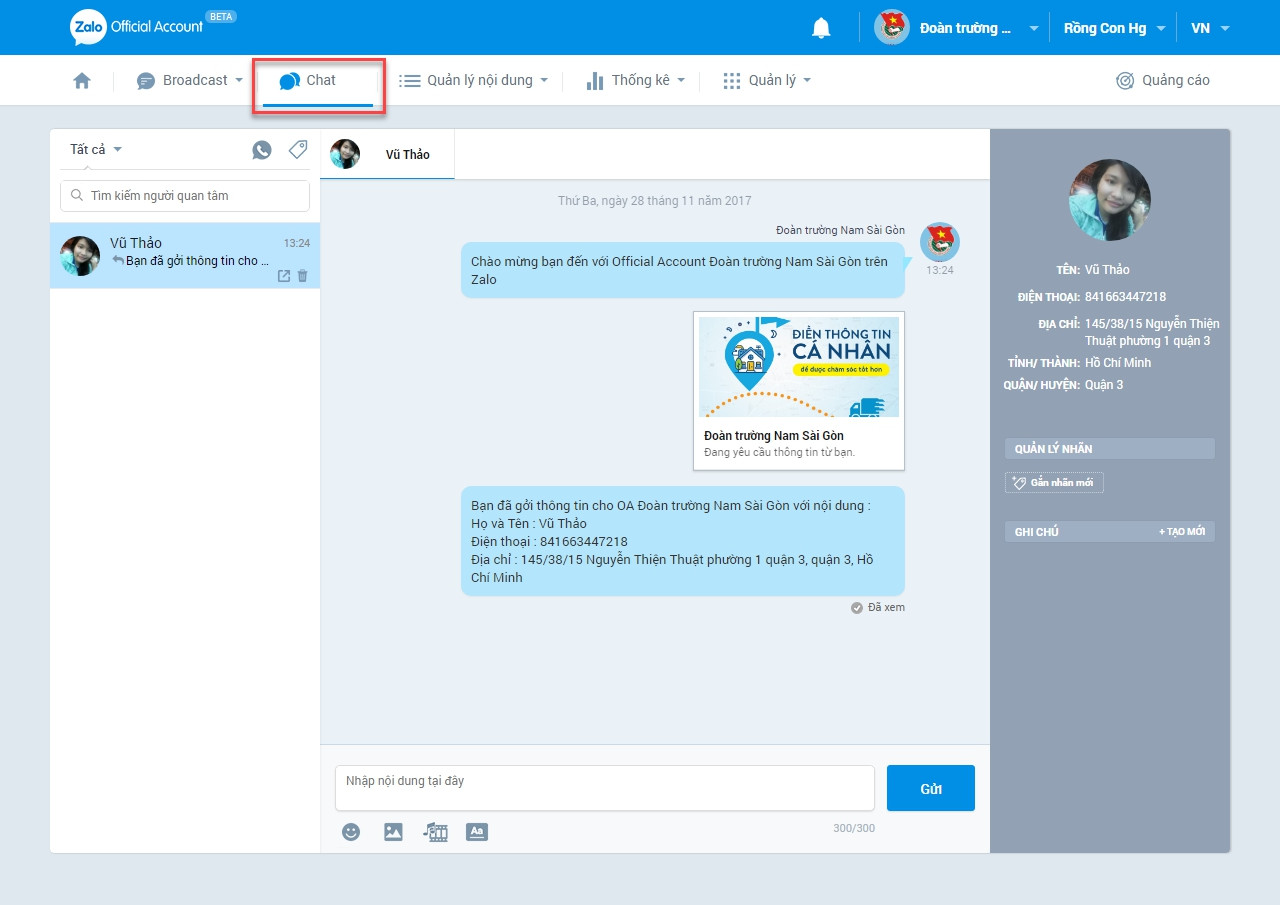Pop out Vũ Thảo conversation in new window
The width and height of the screenshot is (1280, 905).
tap(284, 276)
